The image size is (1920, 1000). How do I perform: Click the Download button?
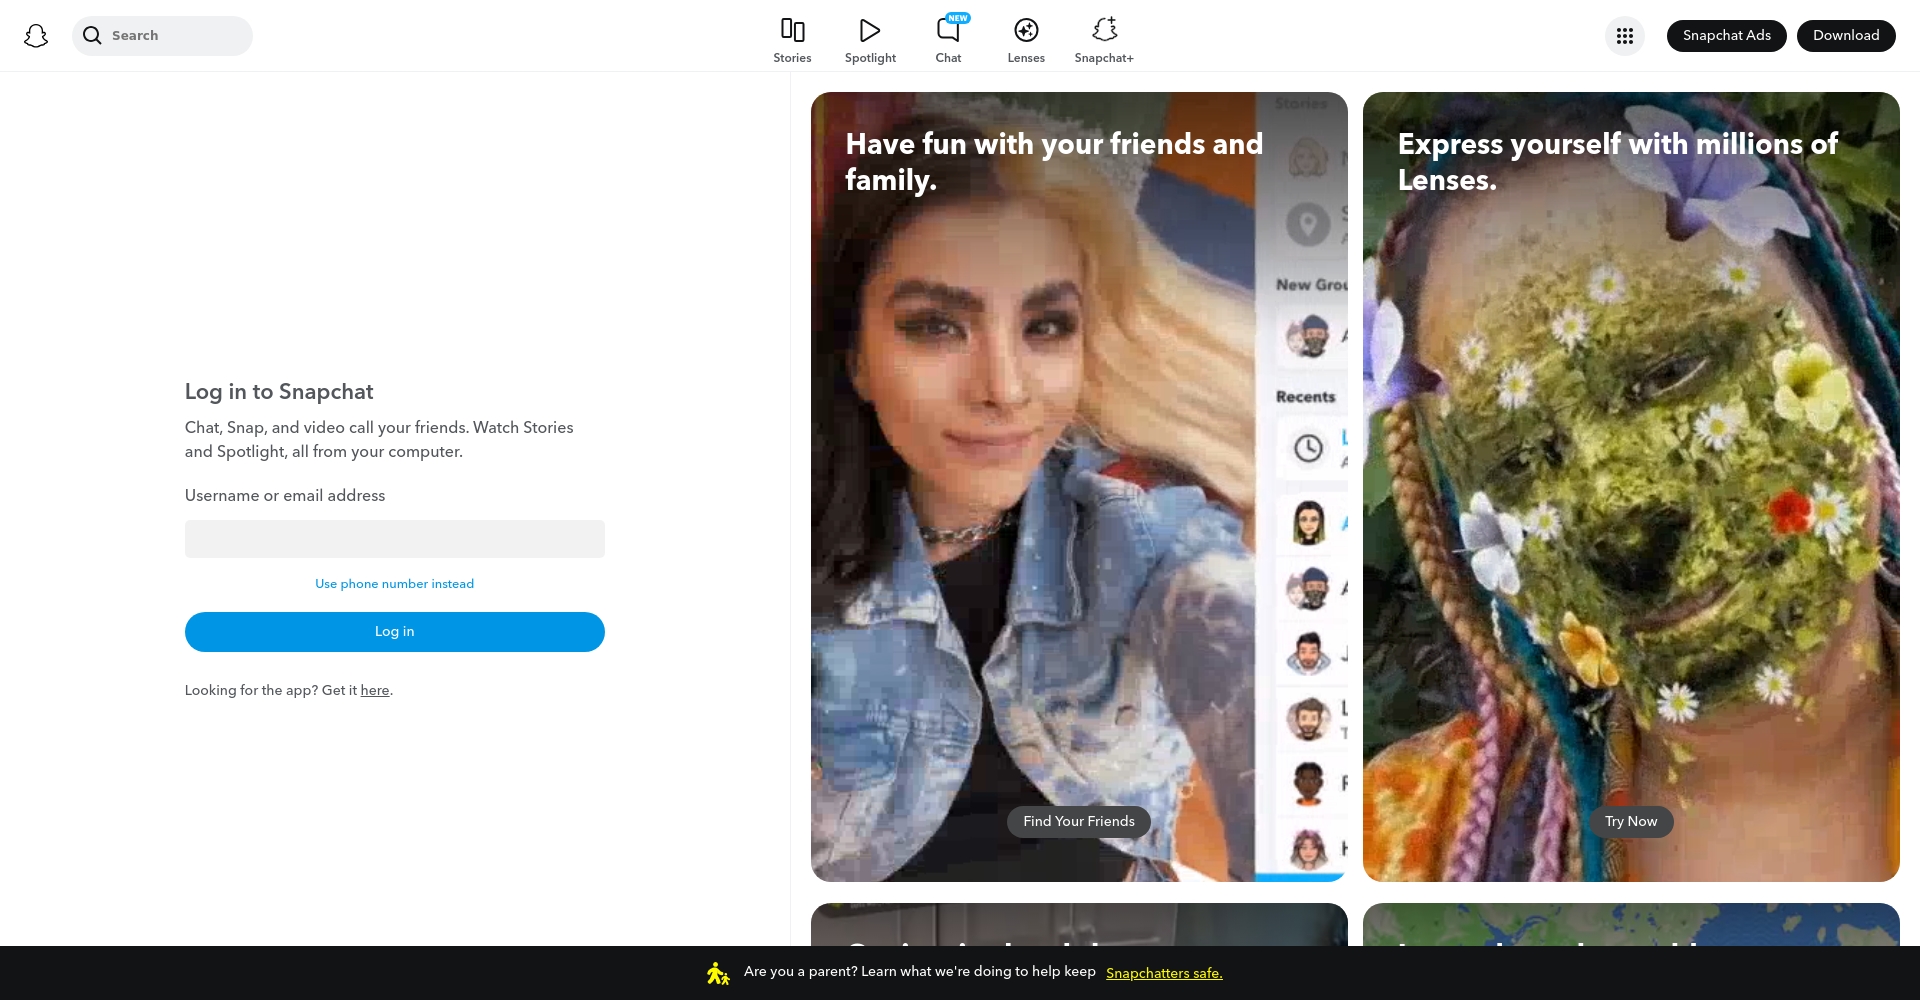pos(1846,36)
